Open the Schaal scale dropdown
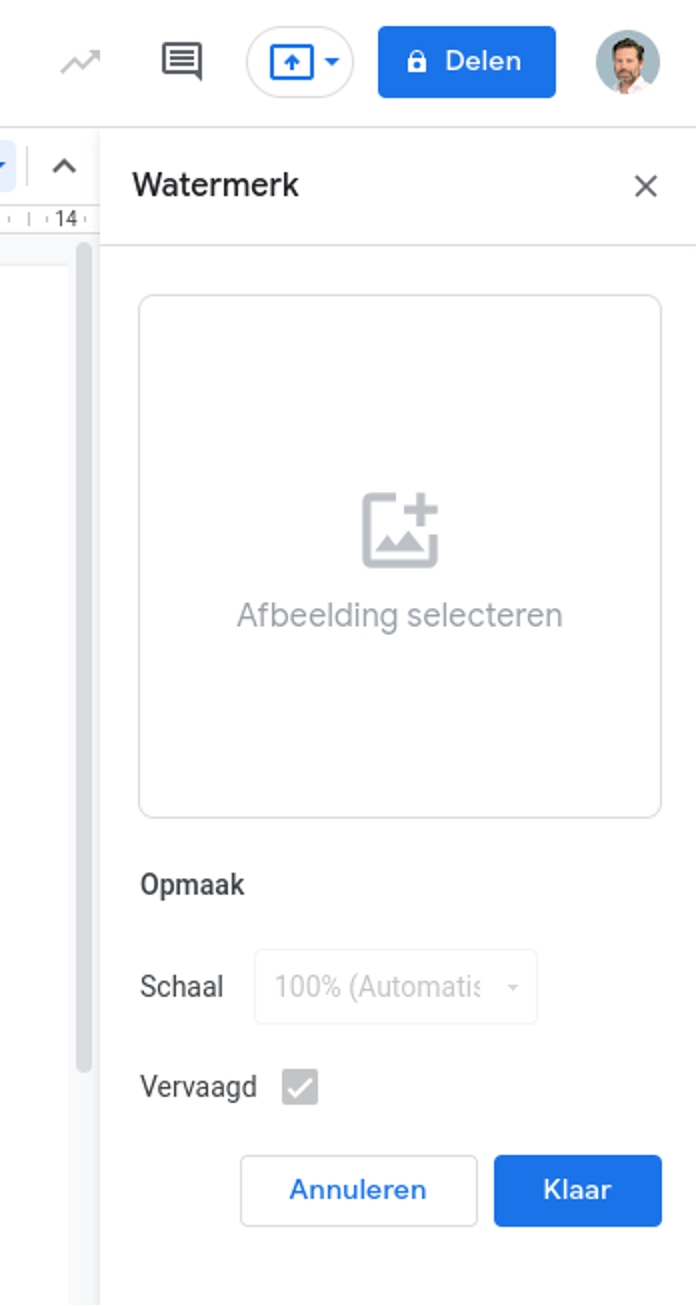 395,987
